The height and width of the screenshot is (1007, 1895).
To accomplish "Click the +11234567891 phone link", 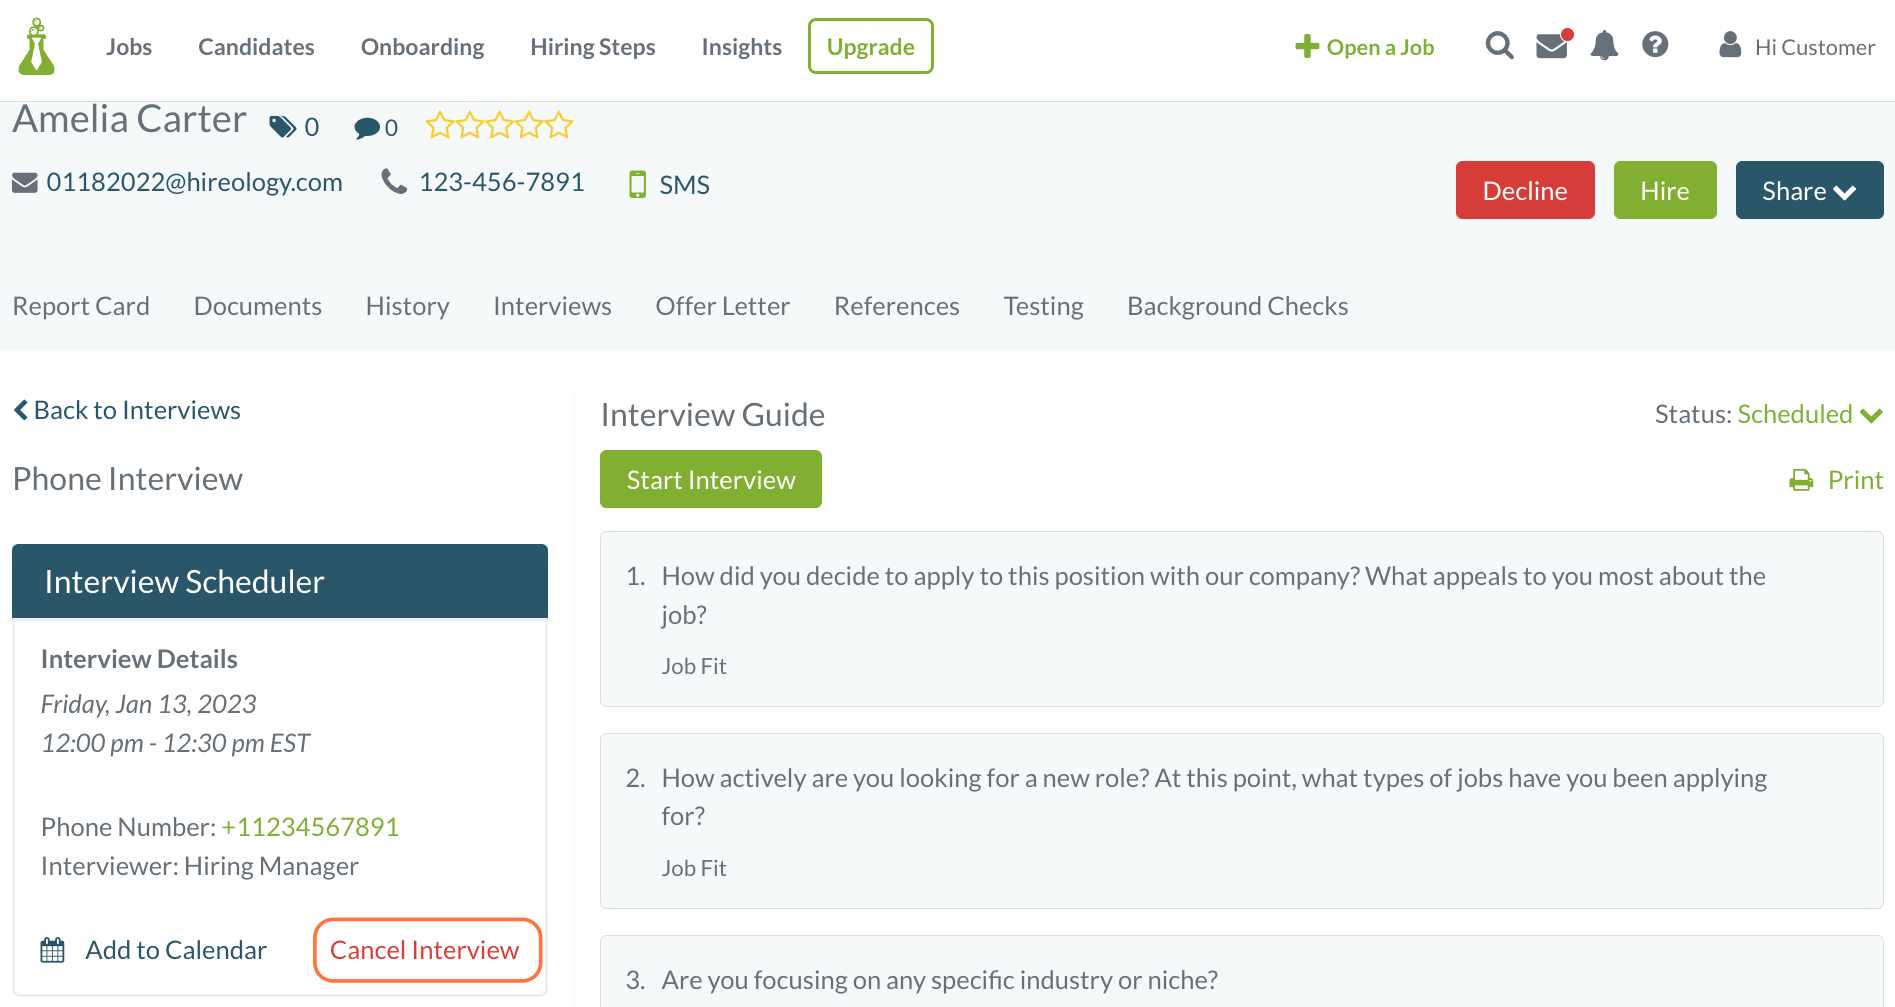I will point(310,827).
